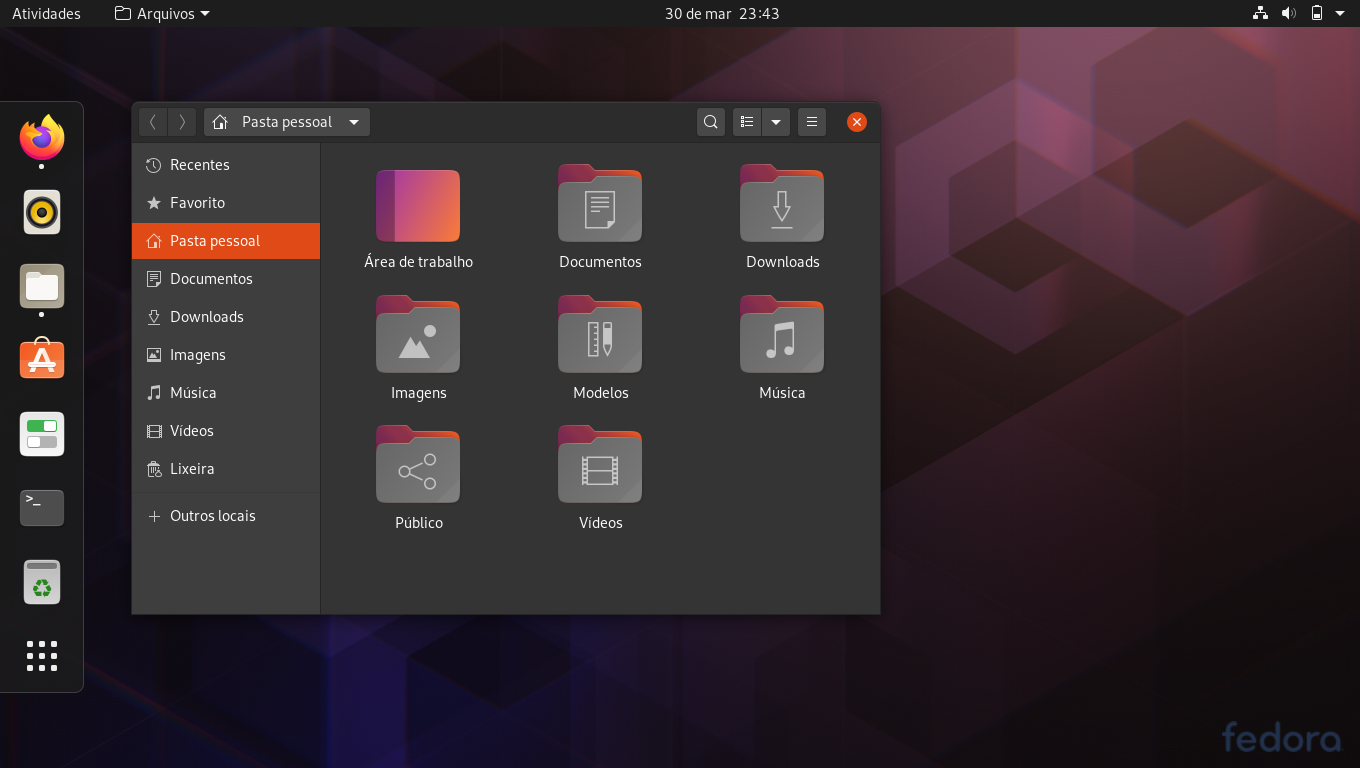Click the search magnifier button
Screen dimensions: 1360x768
(x=711, y=122)
